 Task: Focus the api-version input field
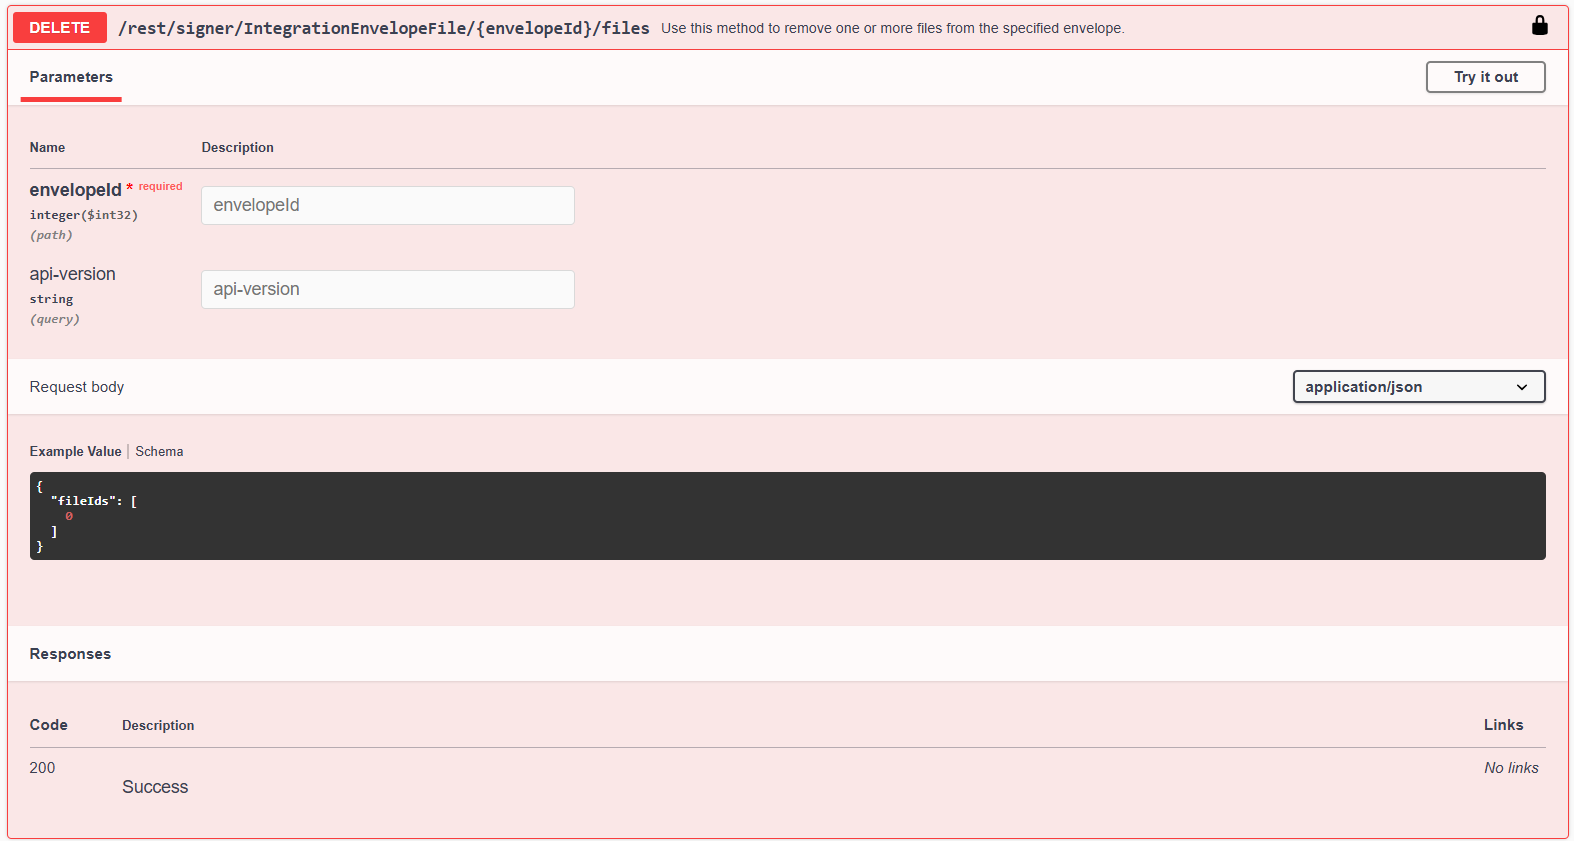387,289
